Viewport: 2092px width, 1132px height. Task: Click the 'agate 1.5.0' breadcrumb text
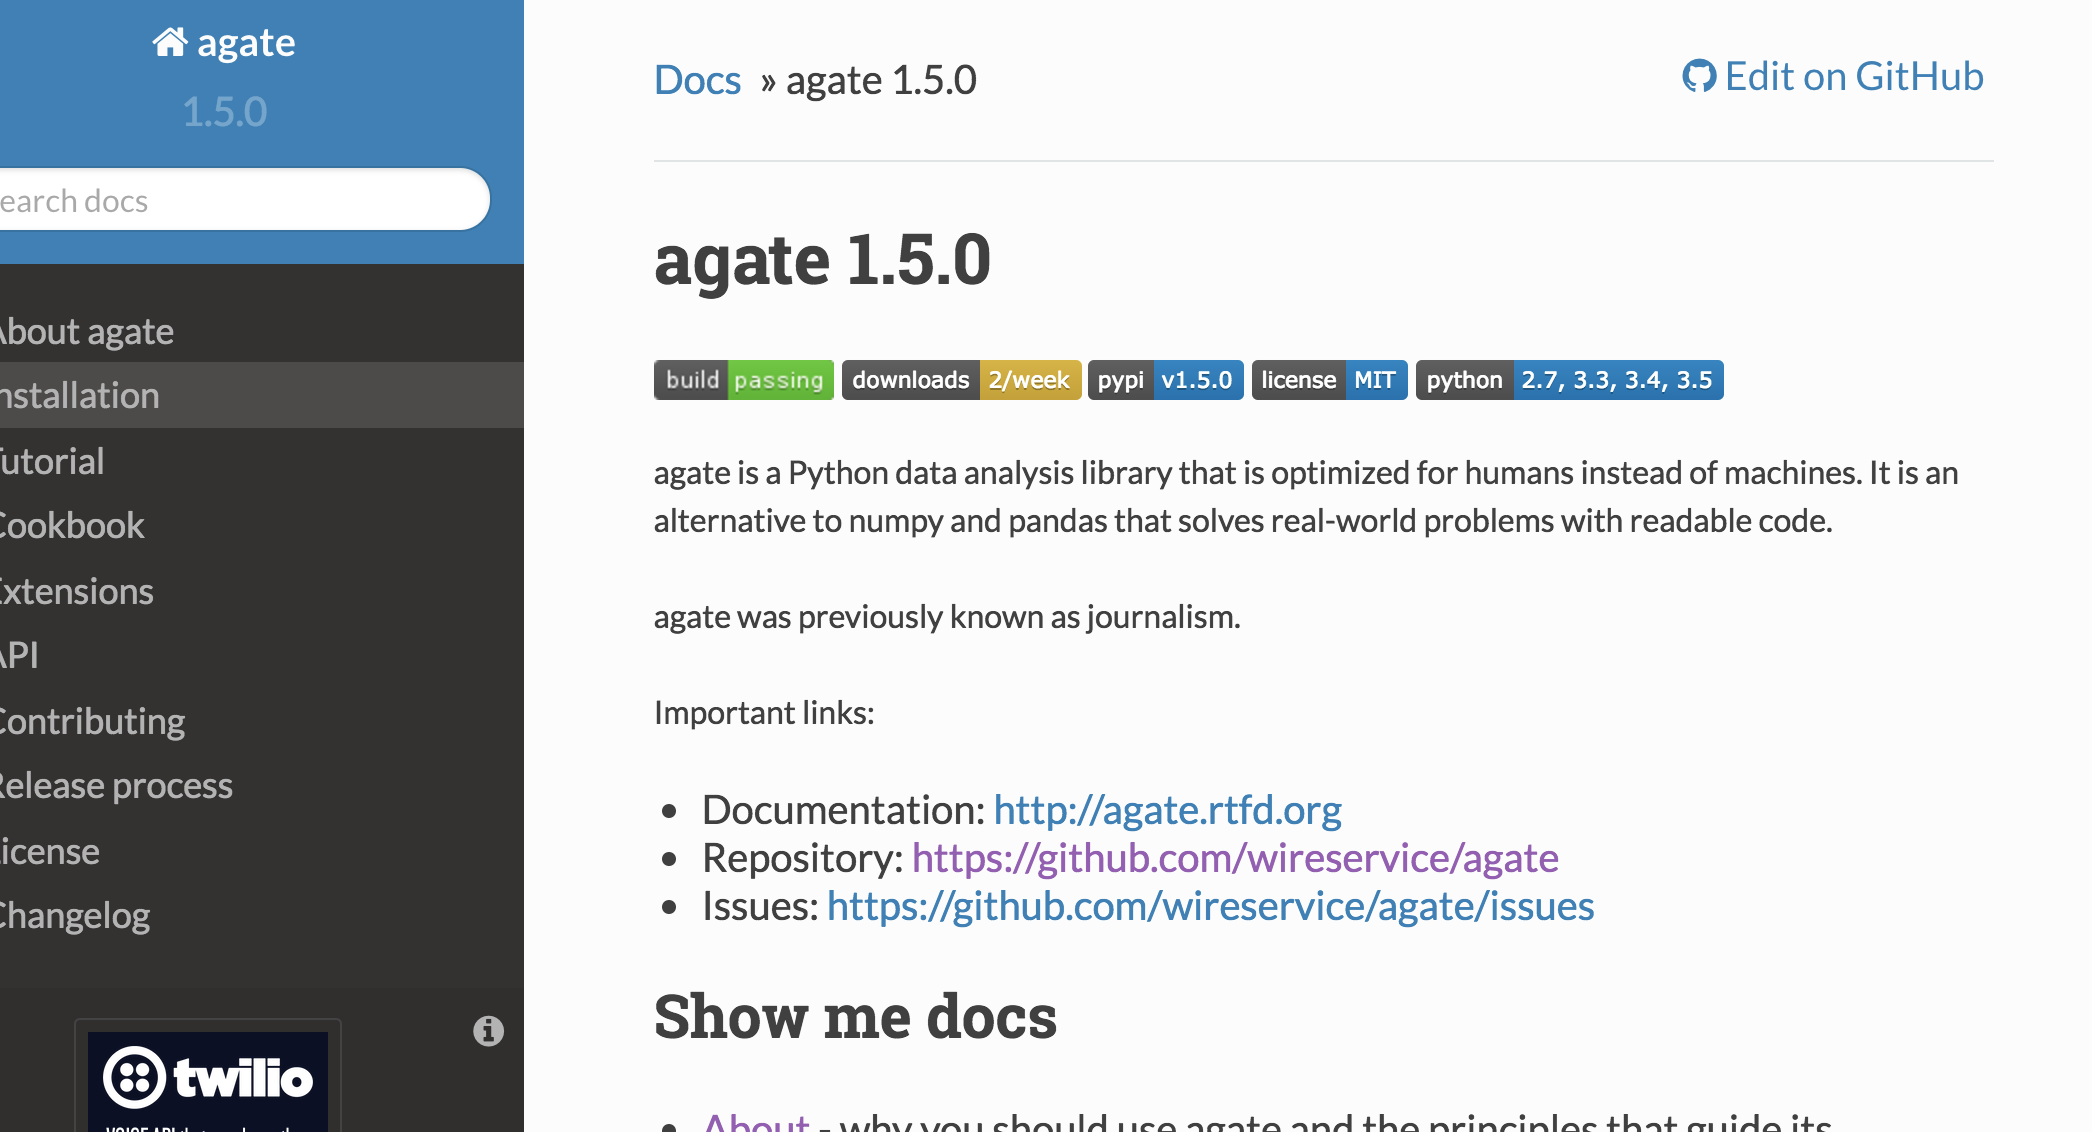coord(881,80)
